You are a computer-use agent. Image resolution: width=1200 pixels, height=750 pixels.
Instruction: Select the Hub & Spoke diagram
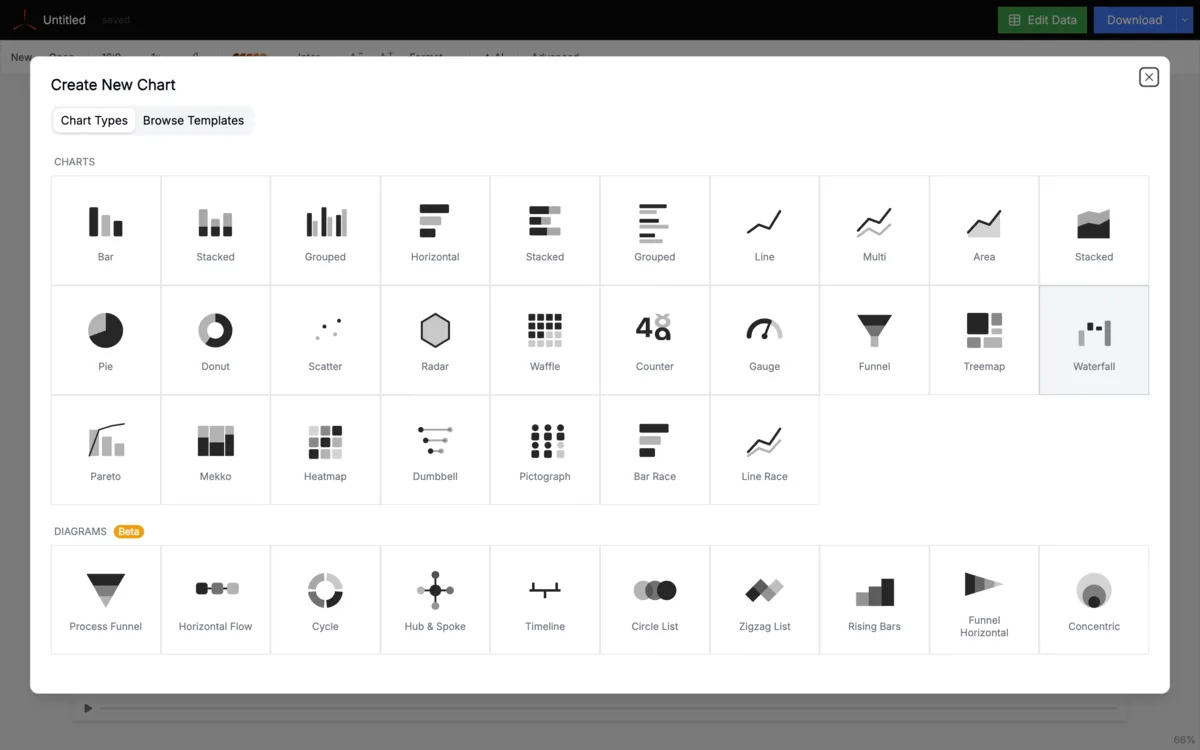click(435, 600)
